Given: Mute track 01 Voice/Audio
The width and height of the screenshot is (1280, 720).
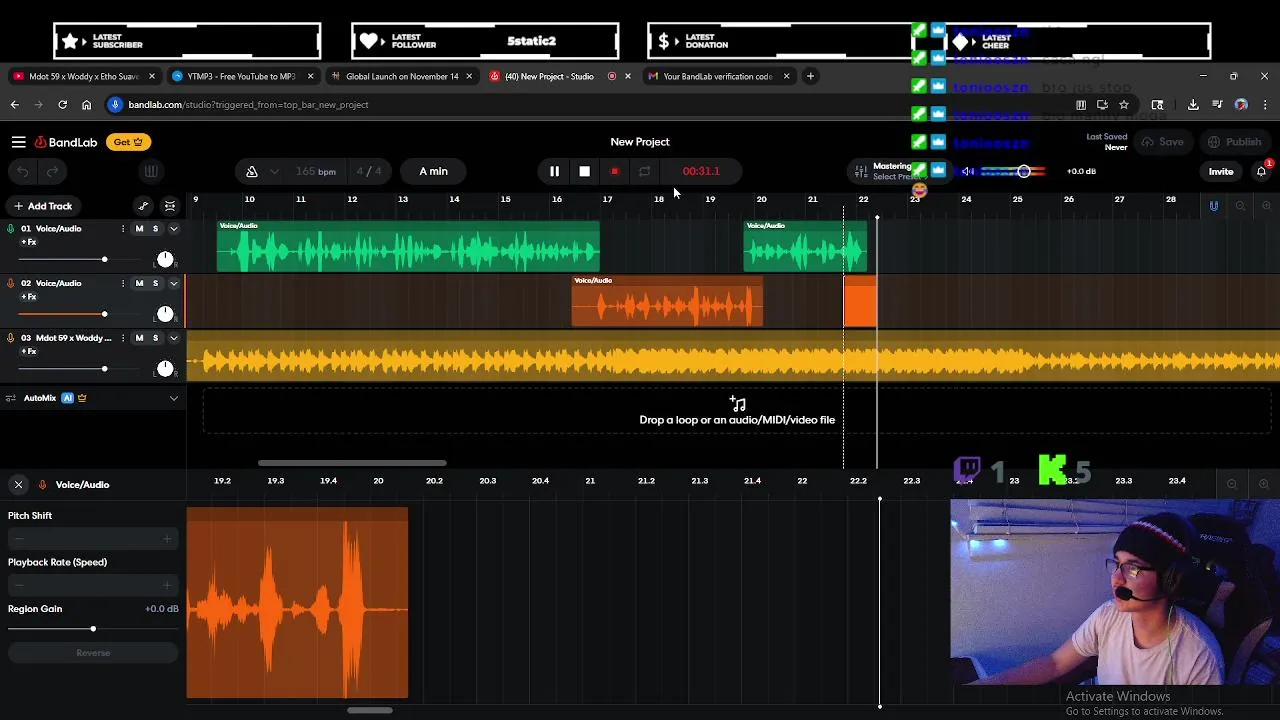Looking at the screenshot, I should [x=139, y=229].
